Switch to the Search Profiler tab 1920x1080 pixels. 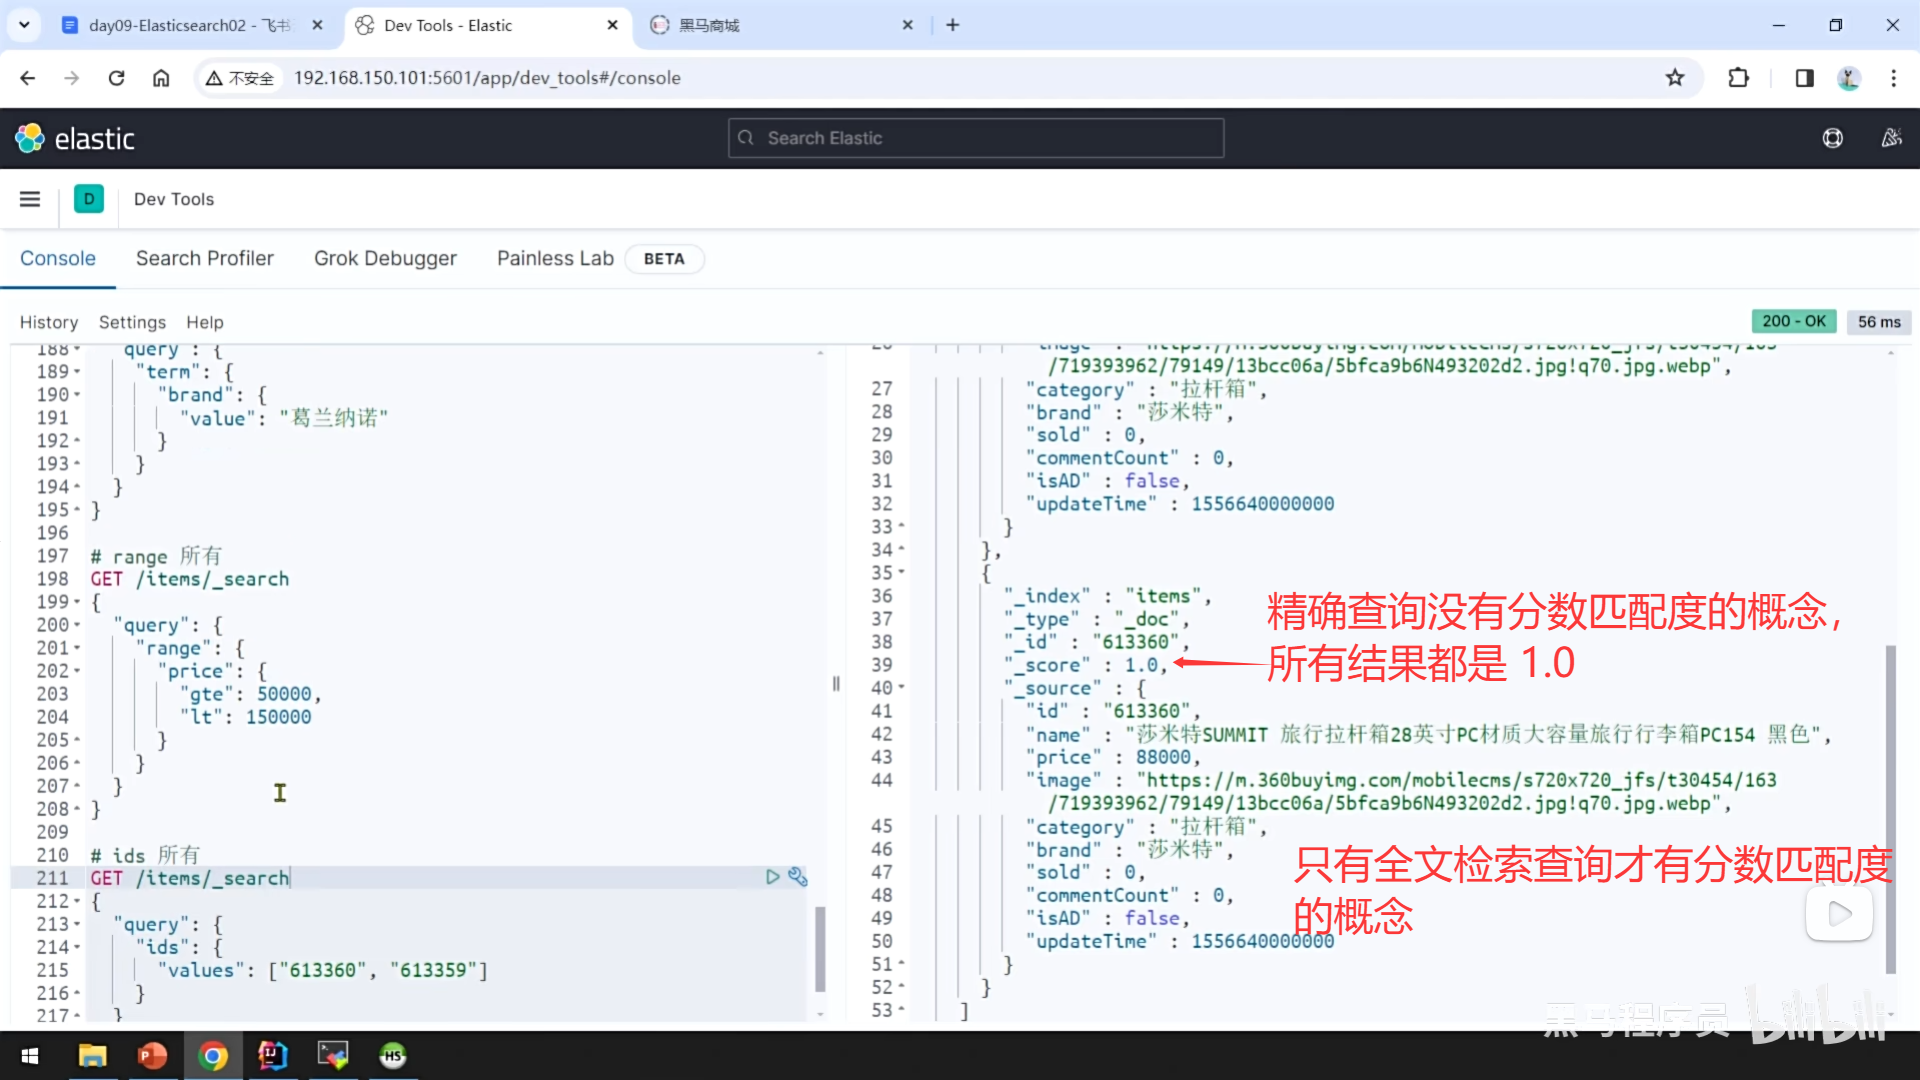[x=204, y=258]
